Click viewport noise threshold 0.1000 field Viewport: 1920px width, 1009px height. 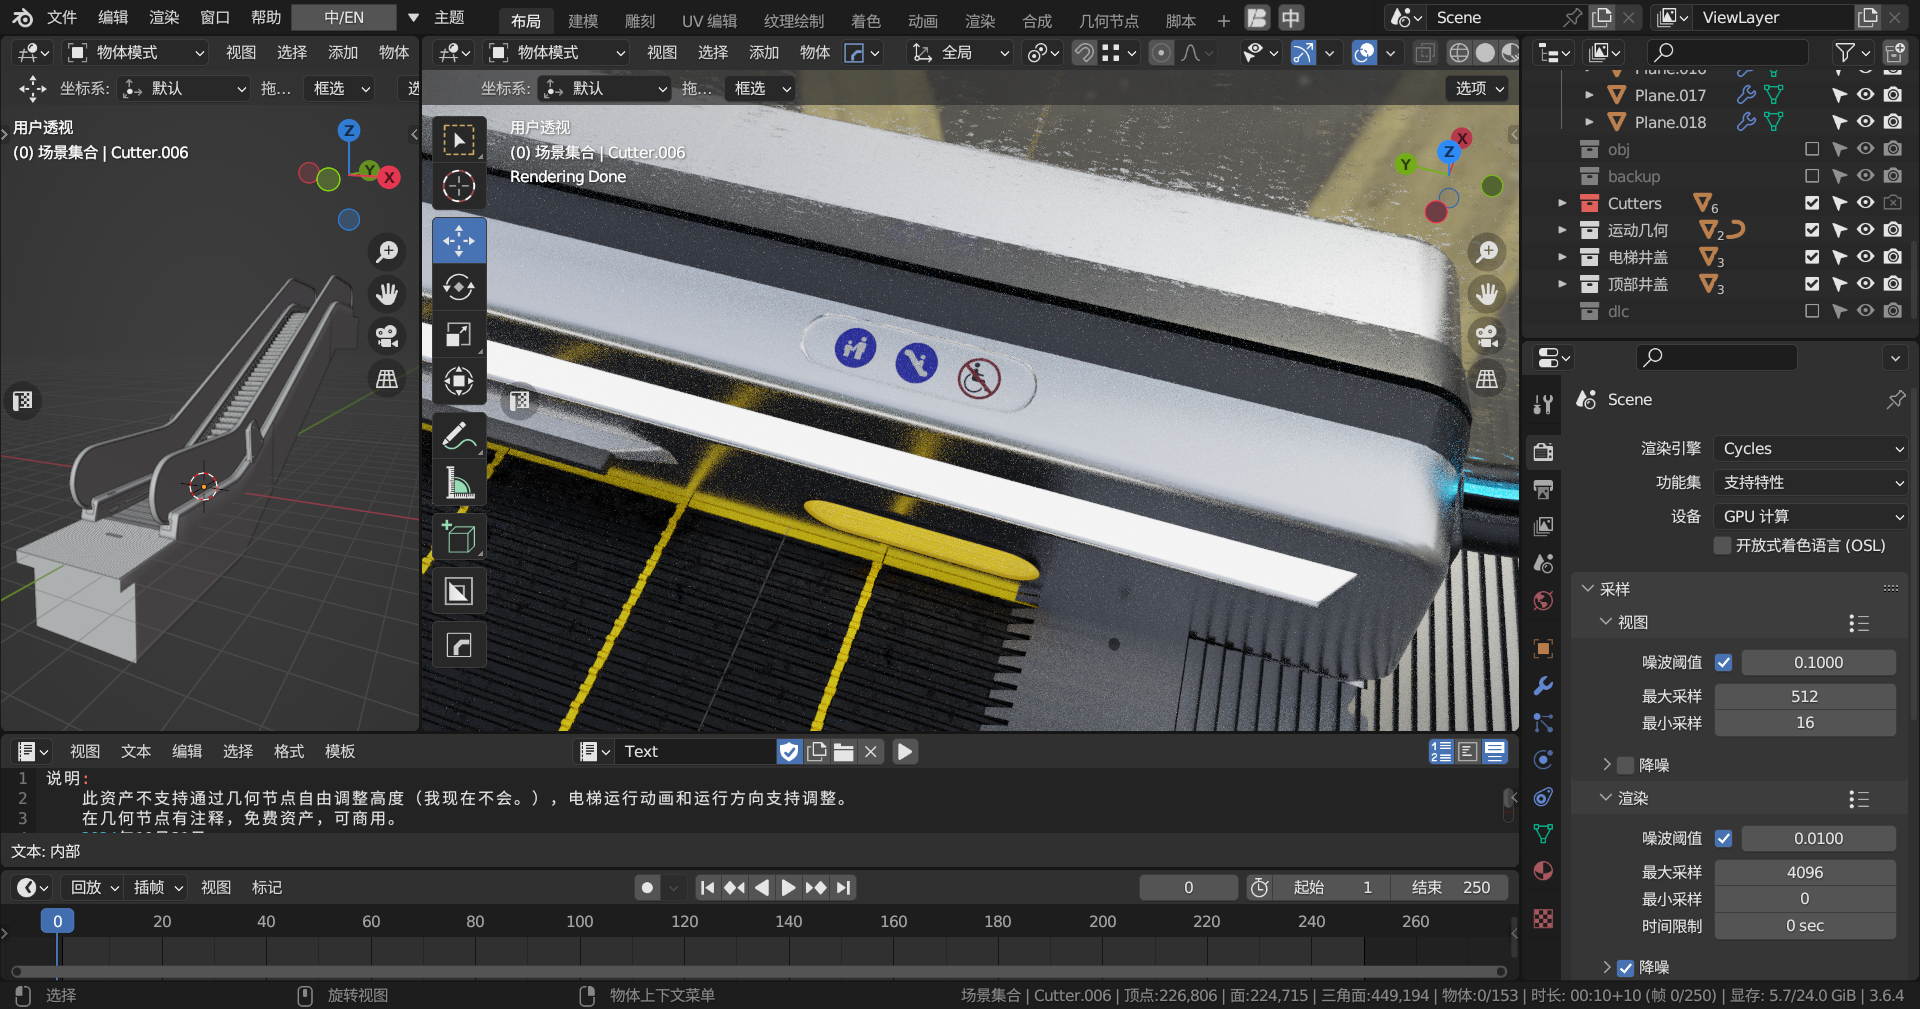[x=1818, y=662]
